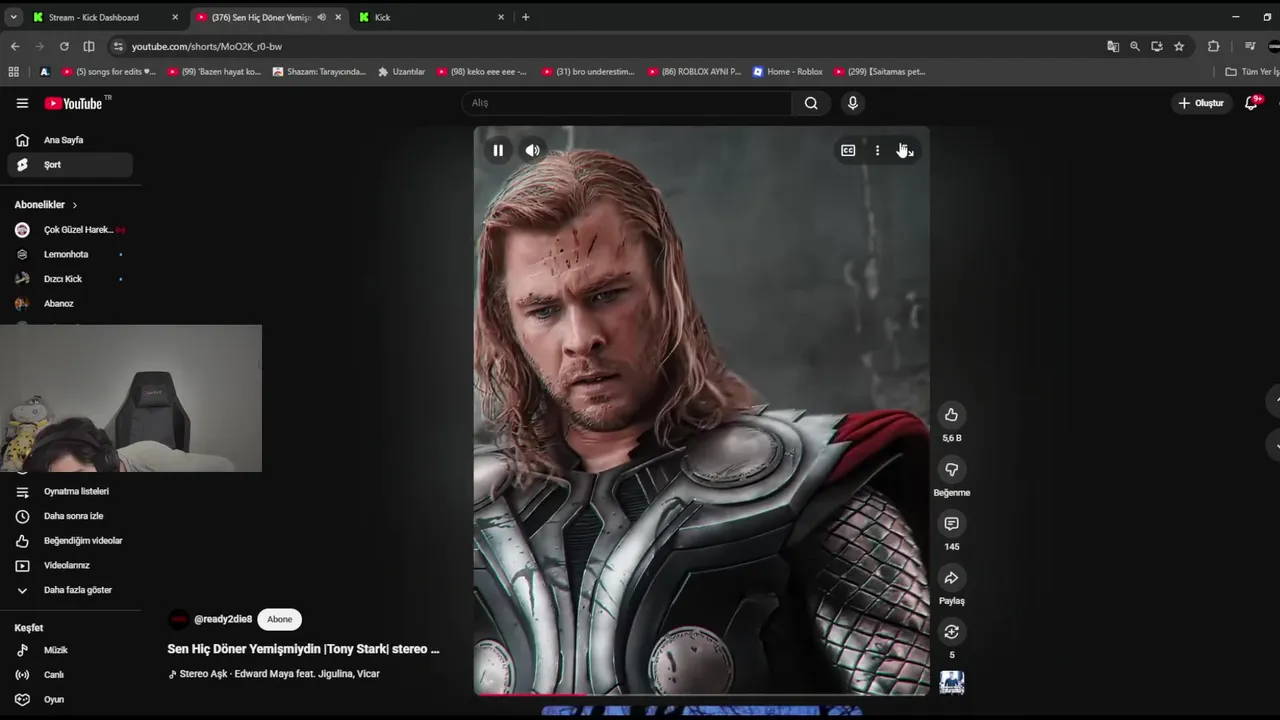The height and width of the screenshot is (720, 1280).
Task: Open the Tüm Yer İşaretleri bookmarks folder
Action: tap(1252, 72)
